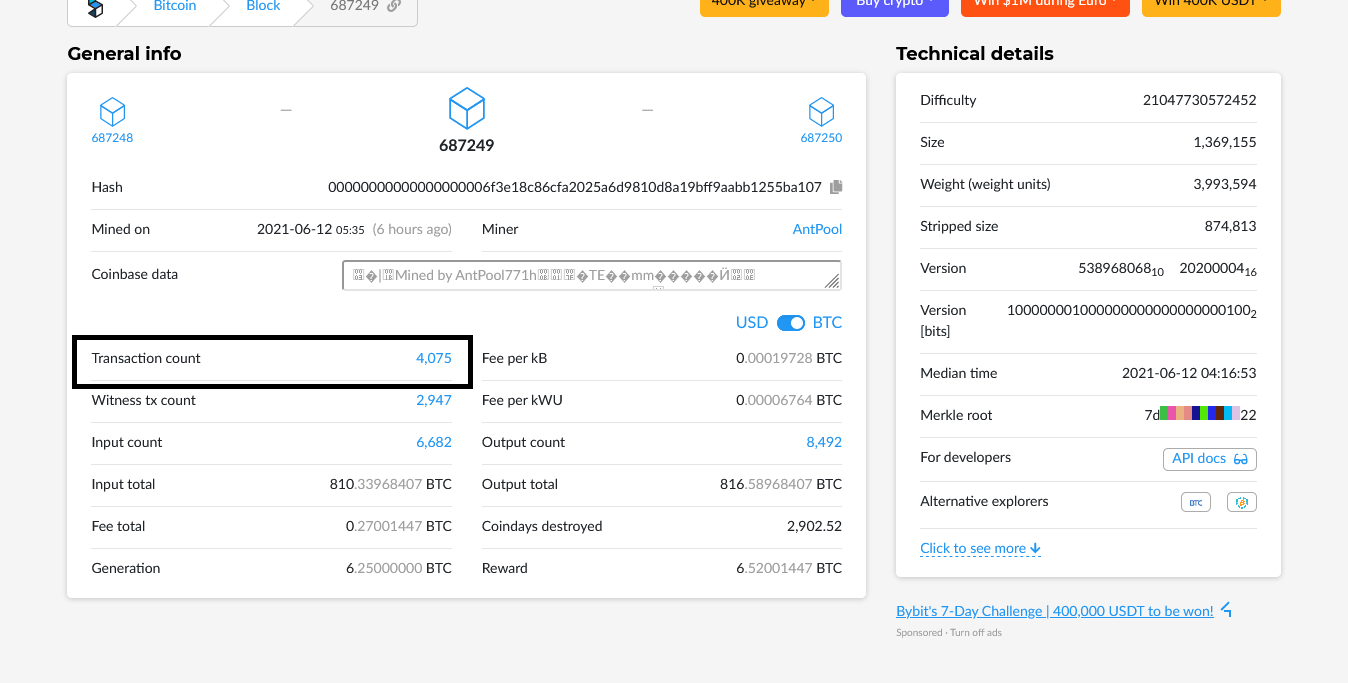Go to next block 687250 cube icon
This screenshot has width=1348, height=683.
click(x=821, y=111)
